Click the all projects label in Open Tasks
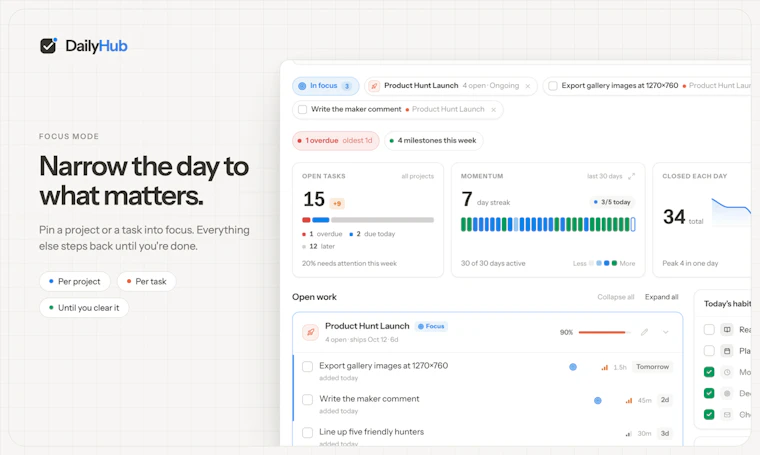The width and height of the screenshot is (760, 455). tap(418, 176)
